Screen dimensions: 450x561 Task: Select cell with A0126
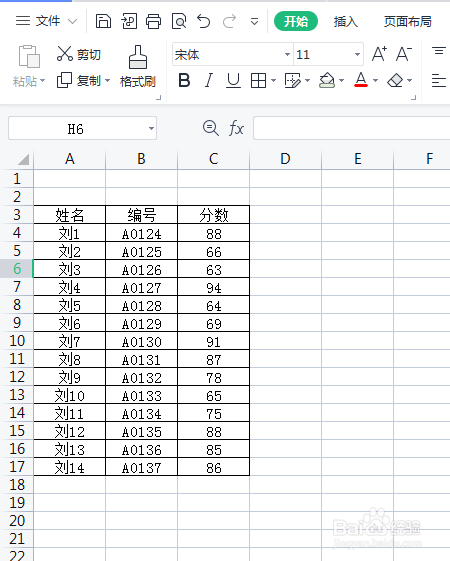142,269
